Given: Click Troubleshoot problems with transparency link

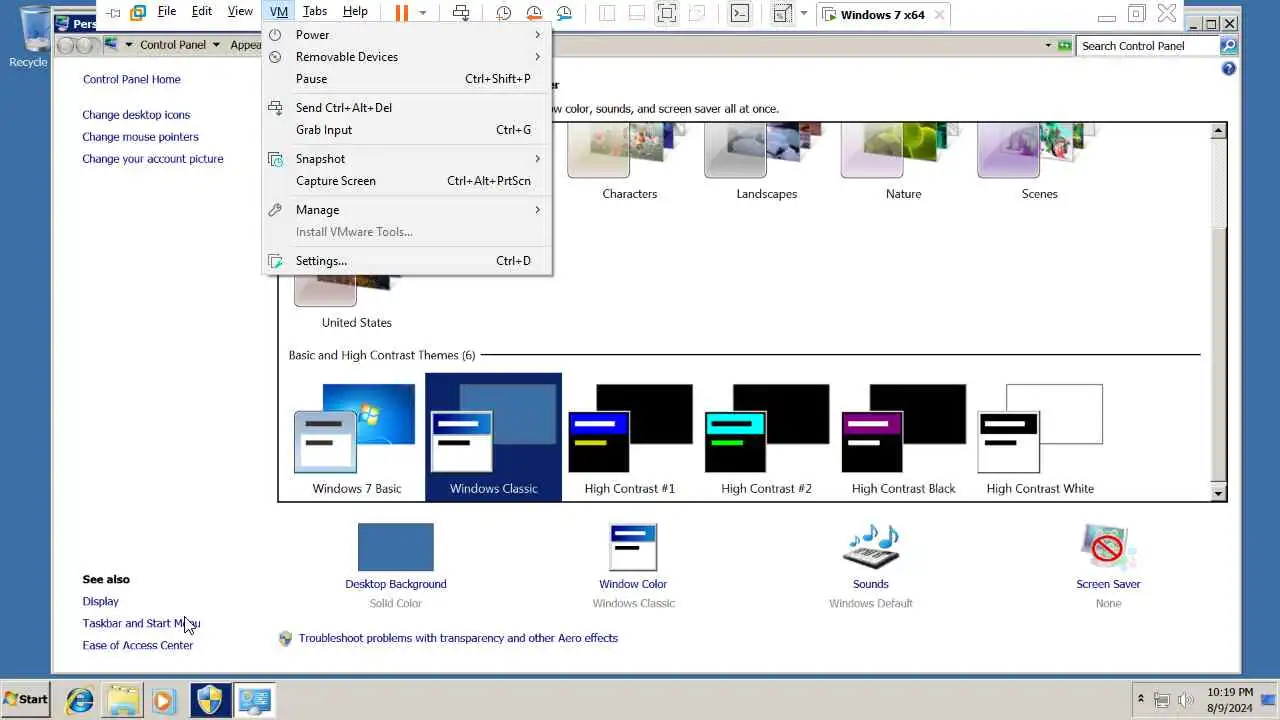Looking at the screenshot, I should click(458, 638).
